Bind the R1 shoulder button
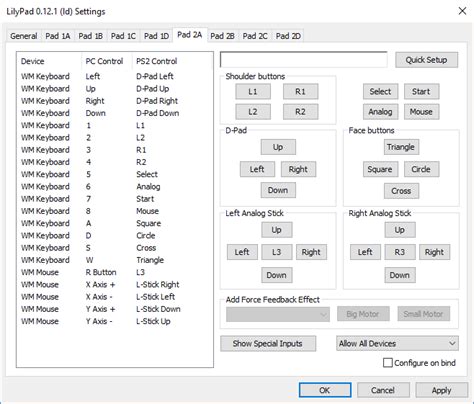 [300, 91]
